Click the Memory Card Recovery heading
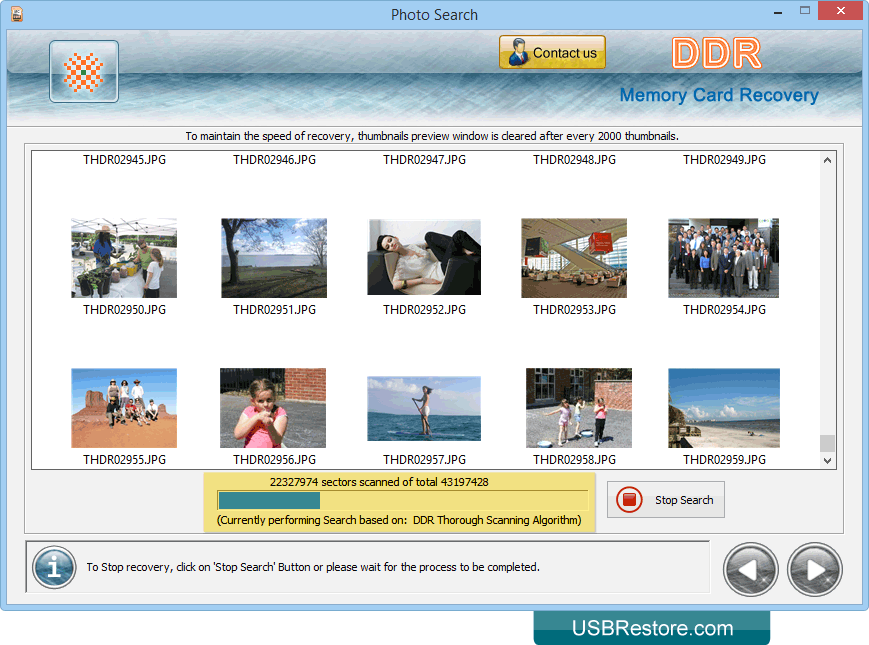 pyautogui.click(x=719, y=95)
